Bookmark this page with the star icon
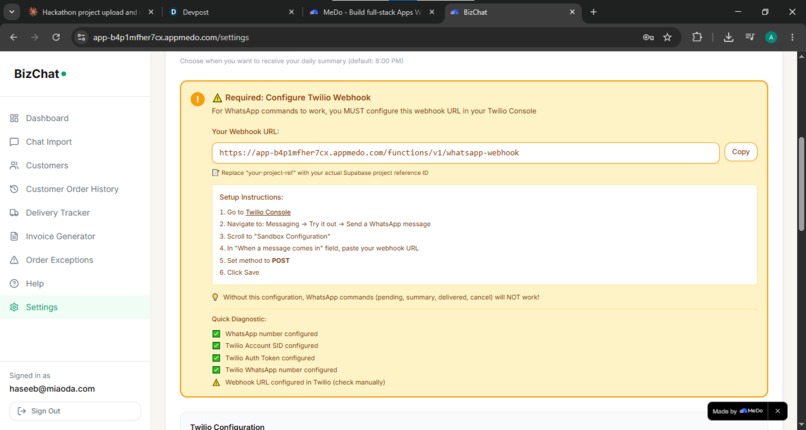Screen dimensions: 806x430 667,37
